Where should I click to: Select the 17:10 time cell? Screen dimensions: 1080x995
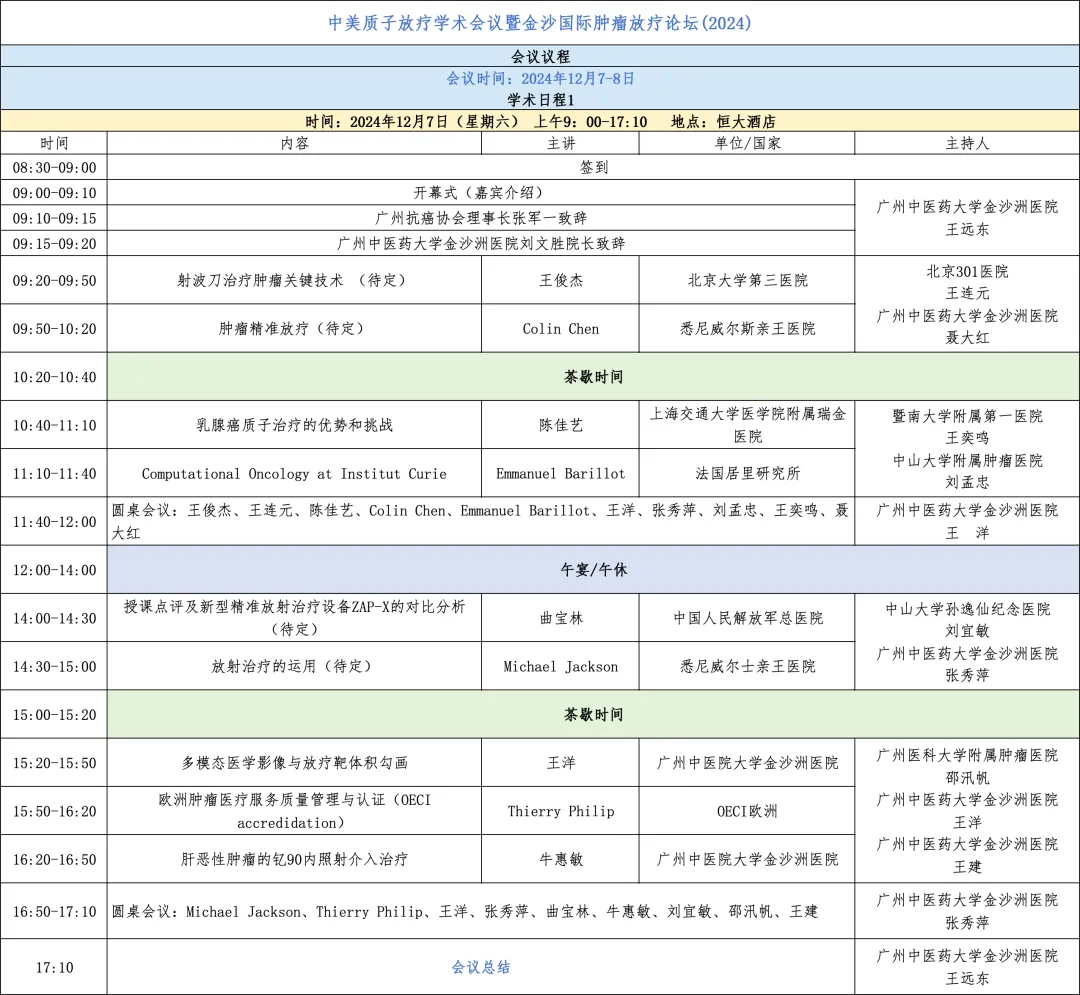[54, 967]
